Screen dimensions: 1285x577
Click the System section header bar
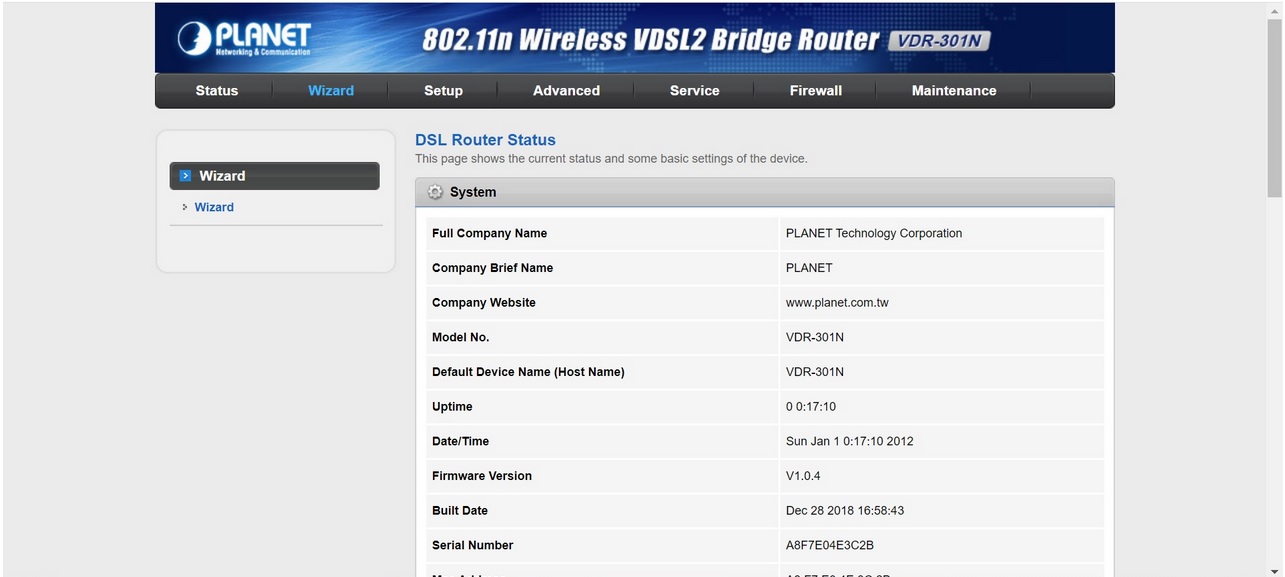[x=765, y=192]
